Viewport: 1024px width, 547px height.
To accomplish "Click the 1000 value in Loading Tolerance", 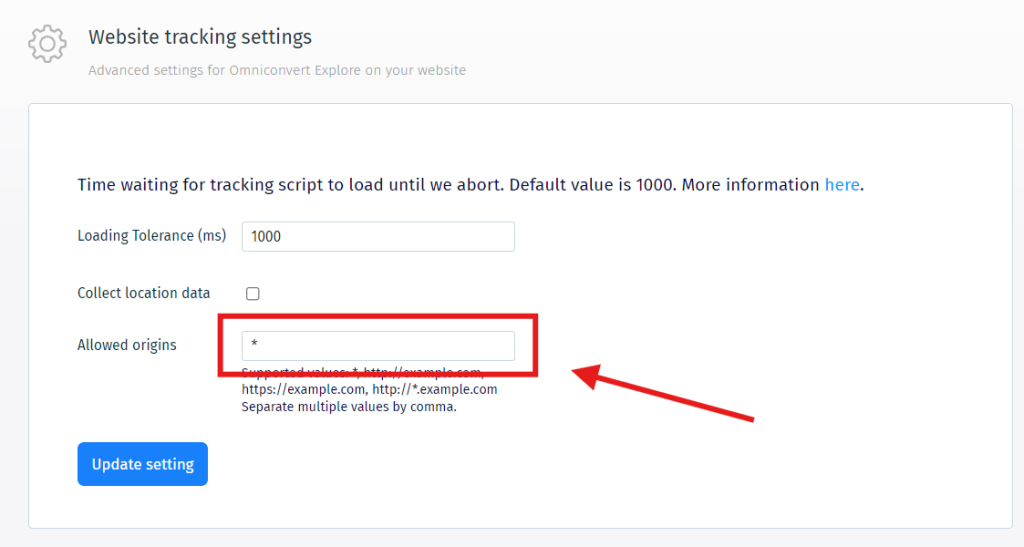I will click(266, 237).
